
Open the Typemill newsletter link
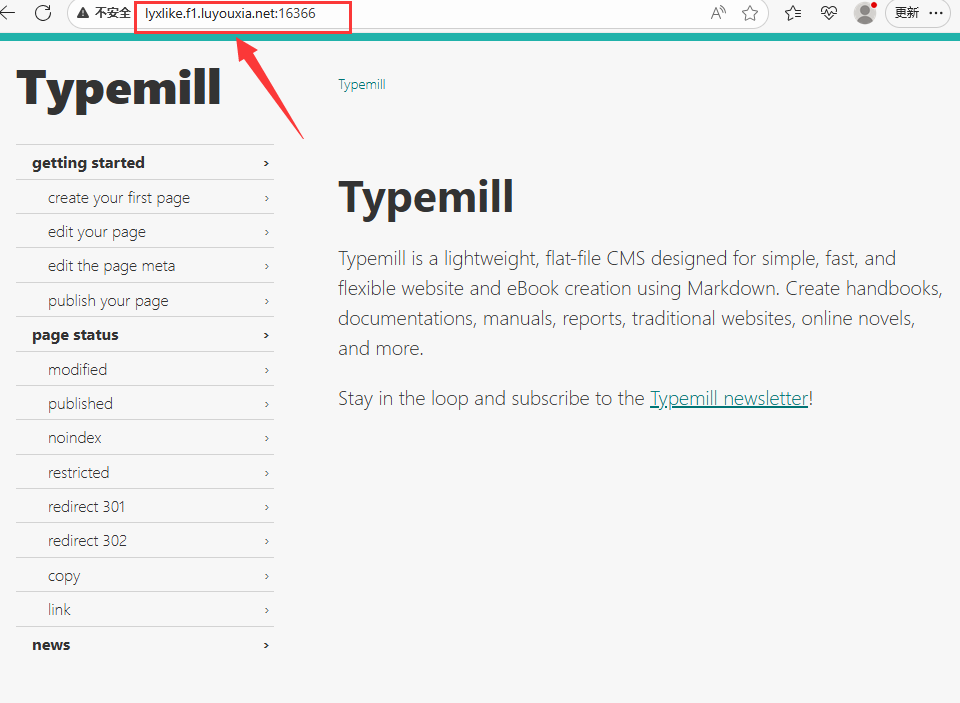pyautogui.click(x=729, y=399)
